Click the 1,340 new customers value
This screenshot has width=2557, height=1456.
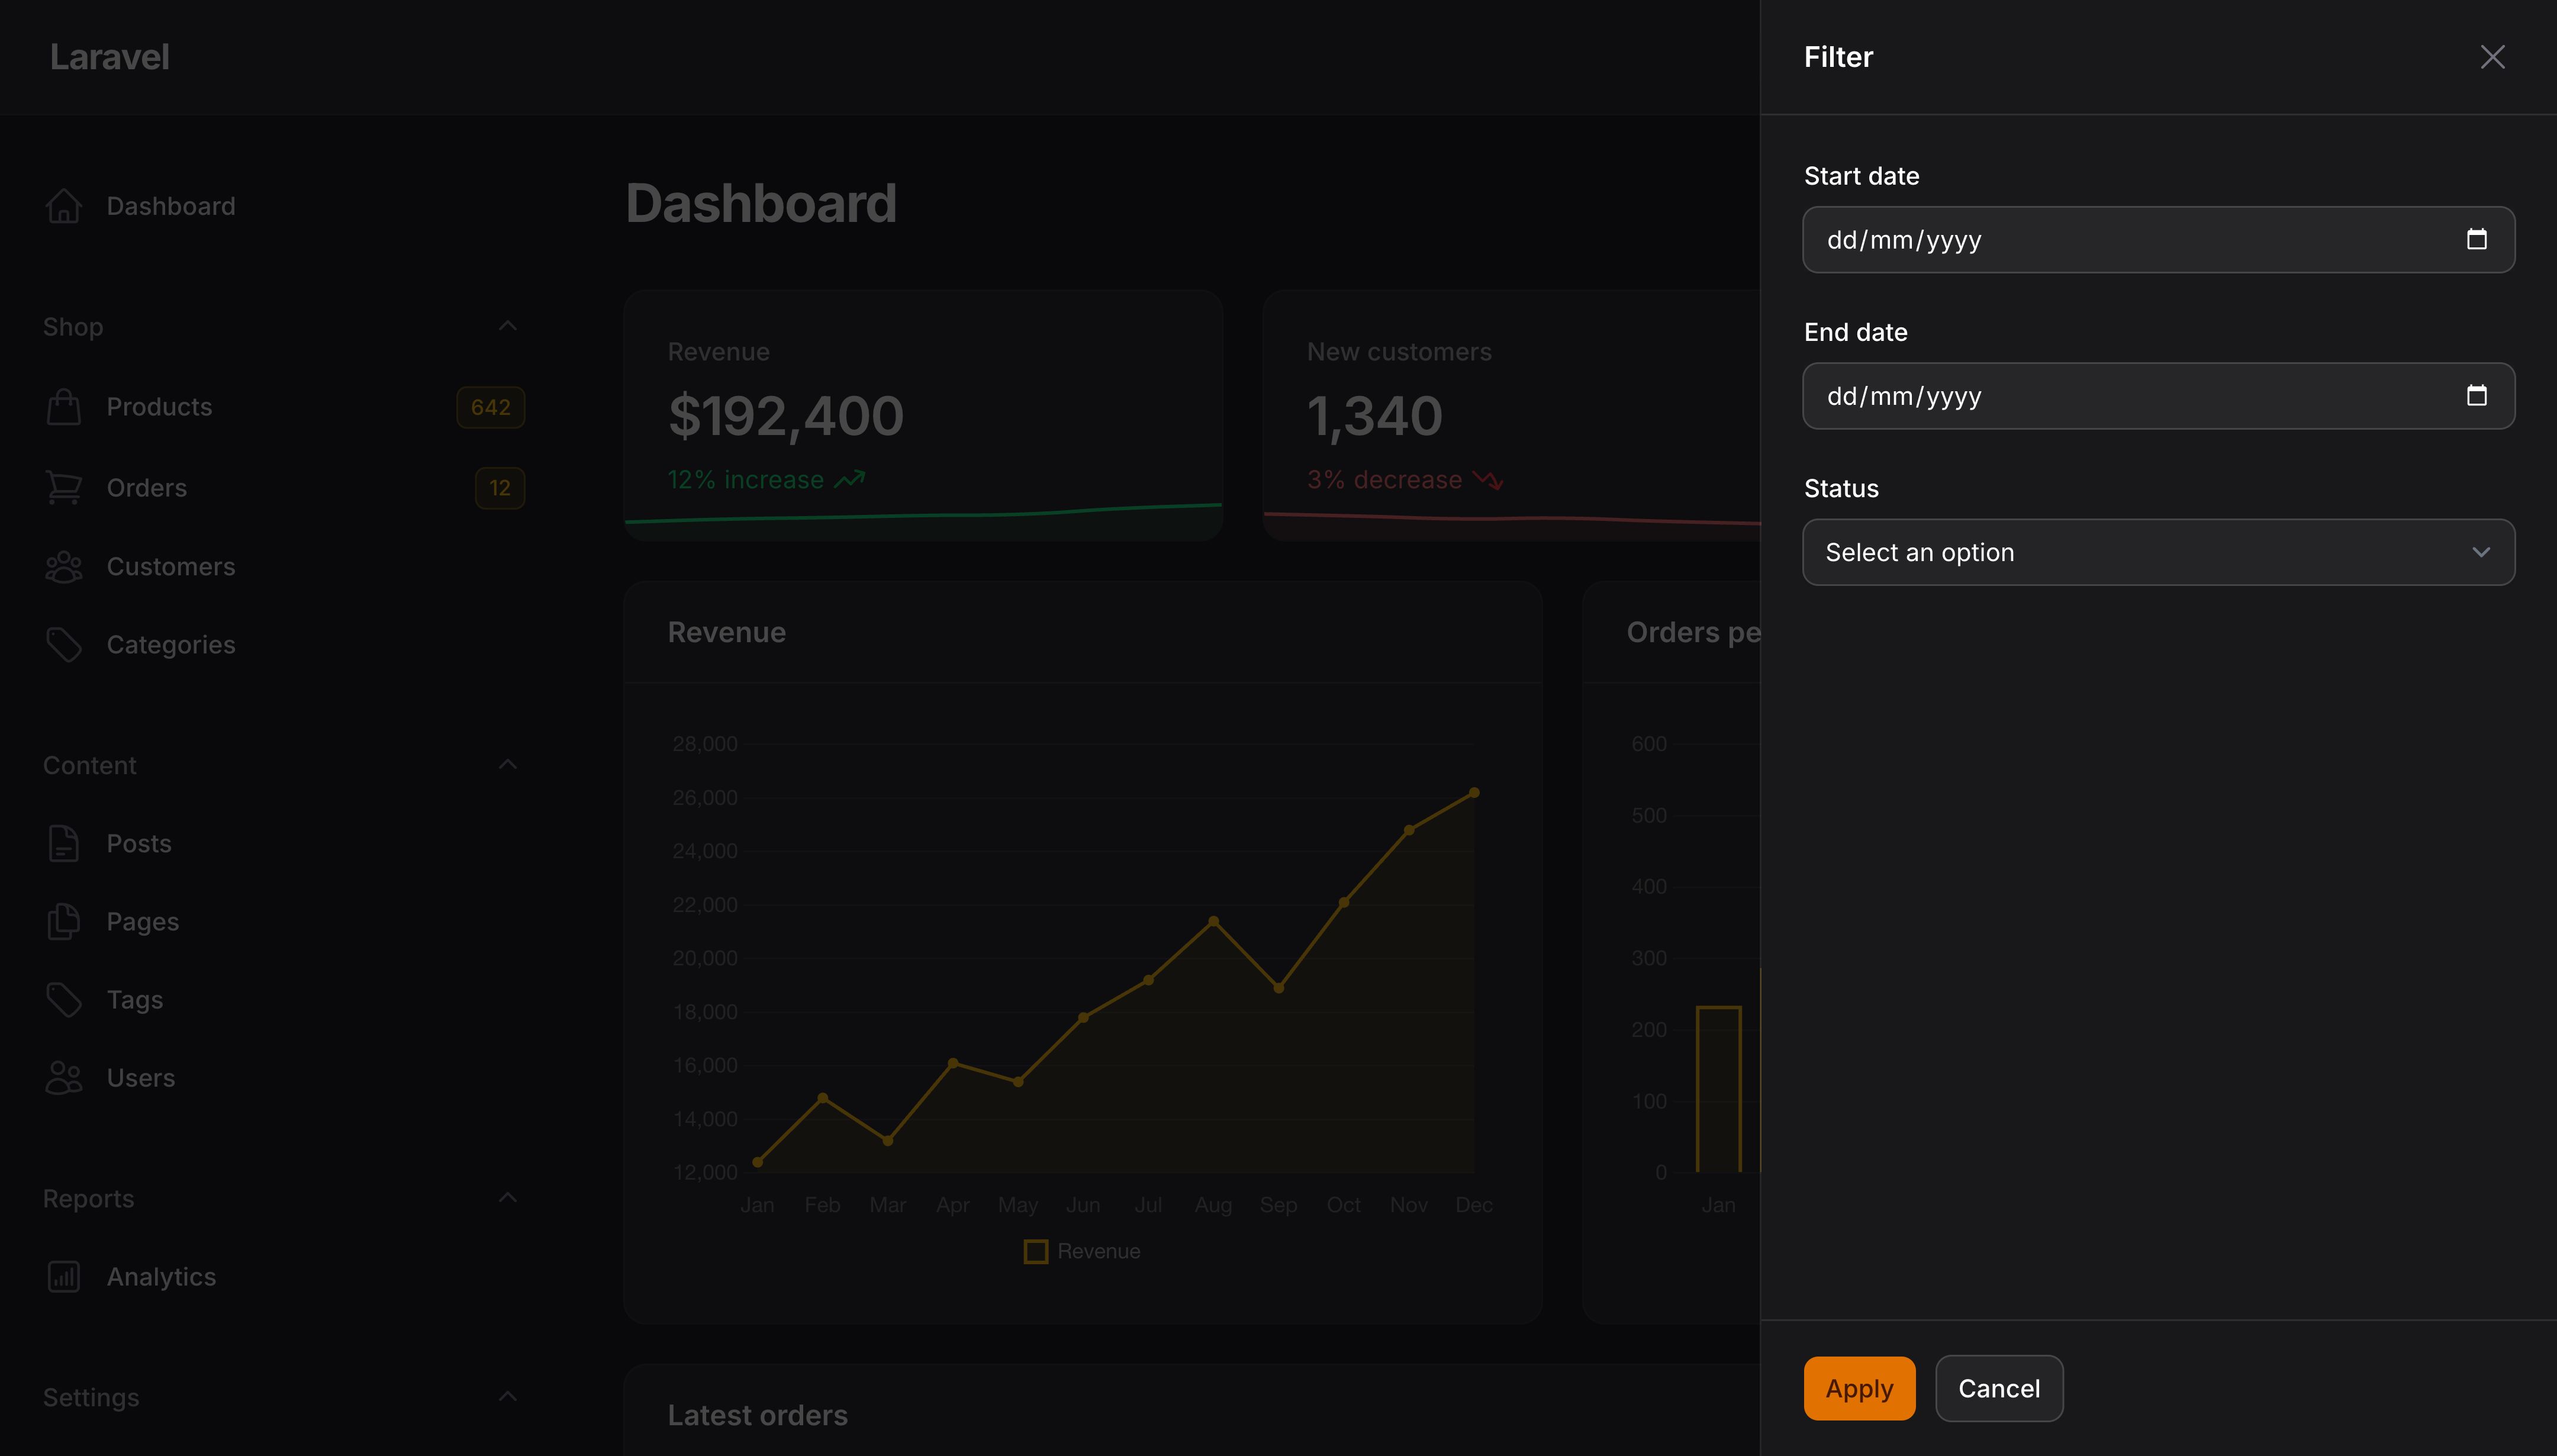[1375, 416]
